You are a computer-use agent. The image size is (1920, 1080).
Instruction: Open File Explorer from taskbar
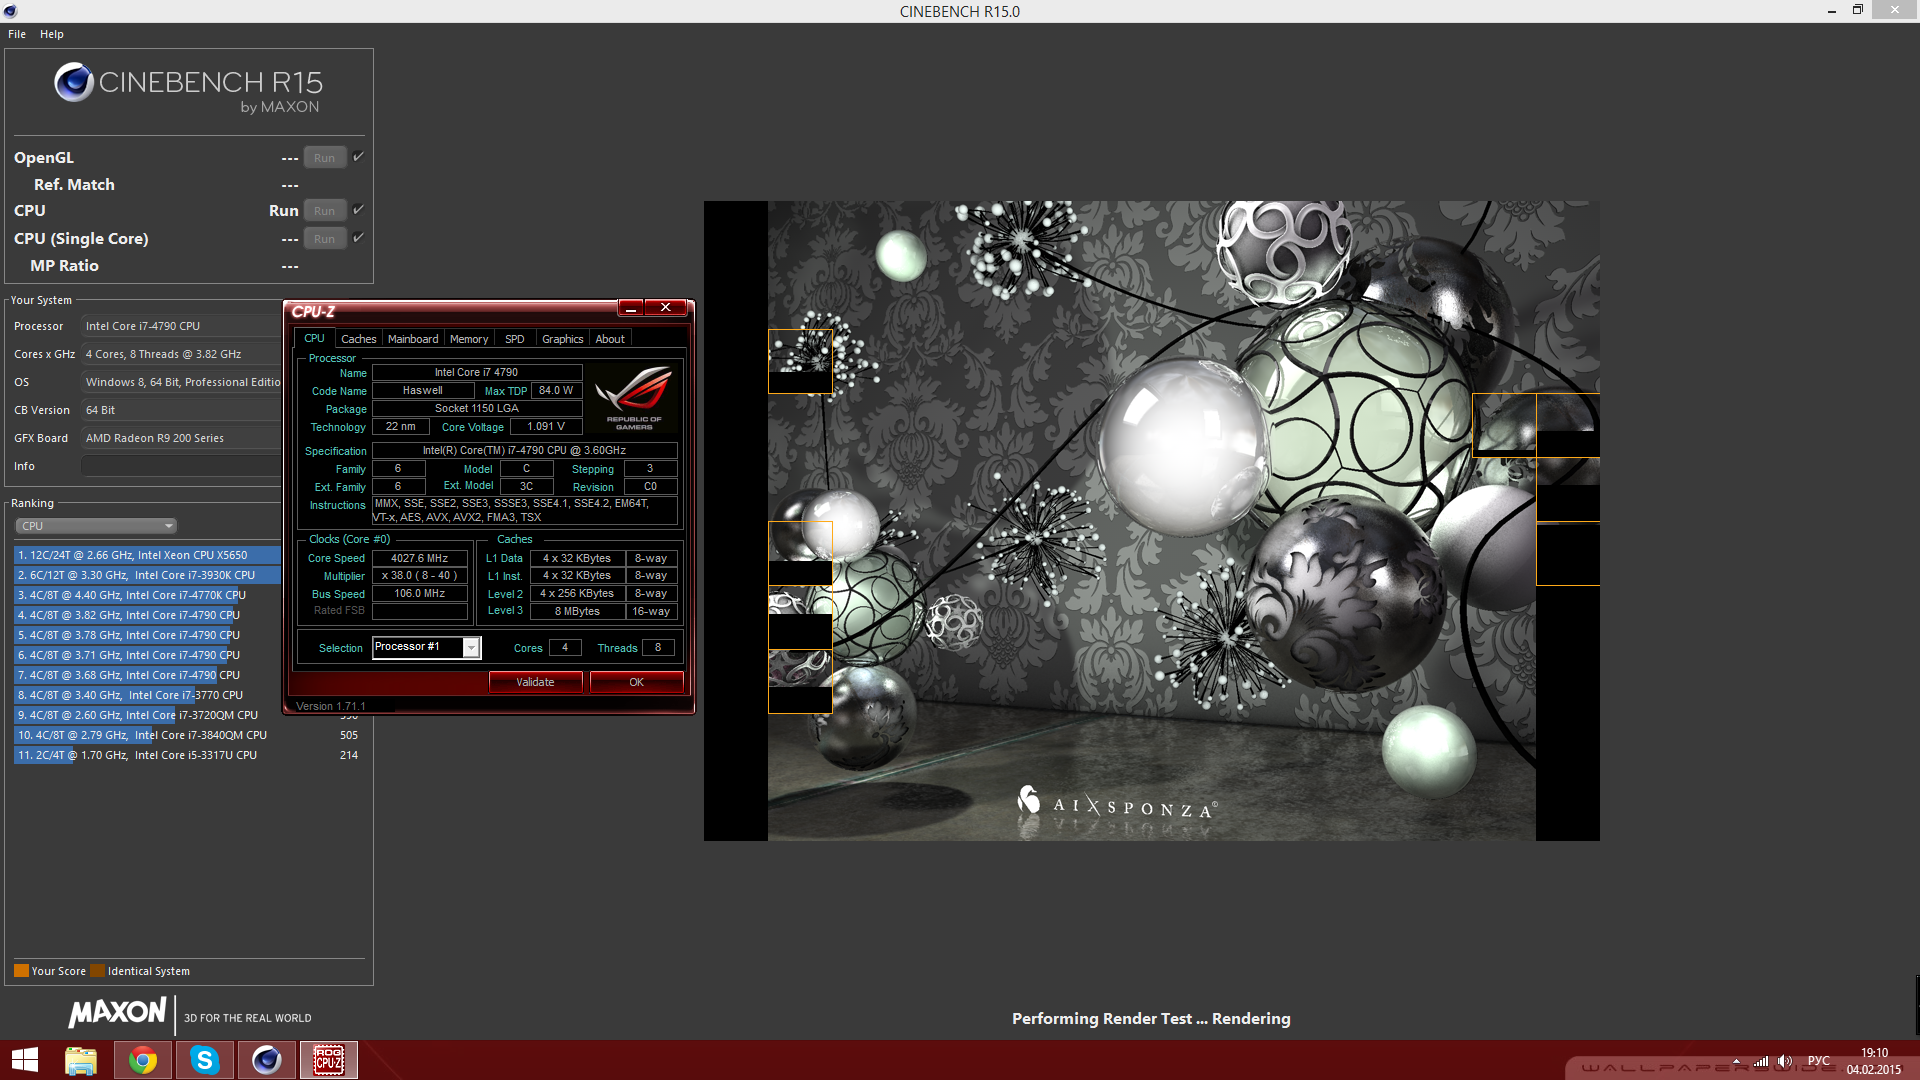[81, 1060]
